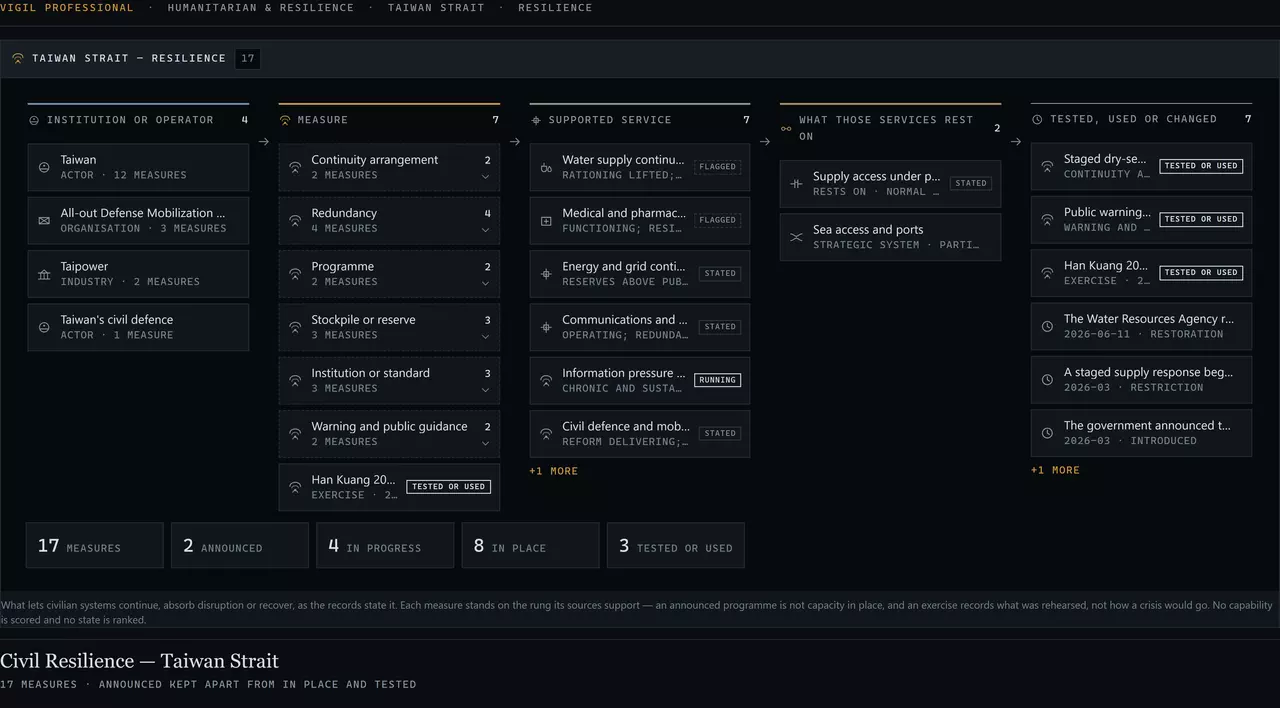Select the Taiwan Strait breadcrumb item
Image resolution: width=1280 pixels, height=708 pixels.
click(x=436, y=7)
